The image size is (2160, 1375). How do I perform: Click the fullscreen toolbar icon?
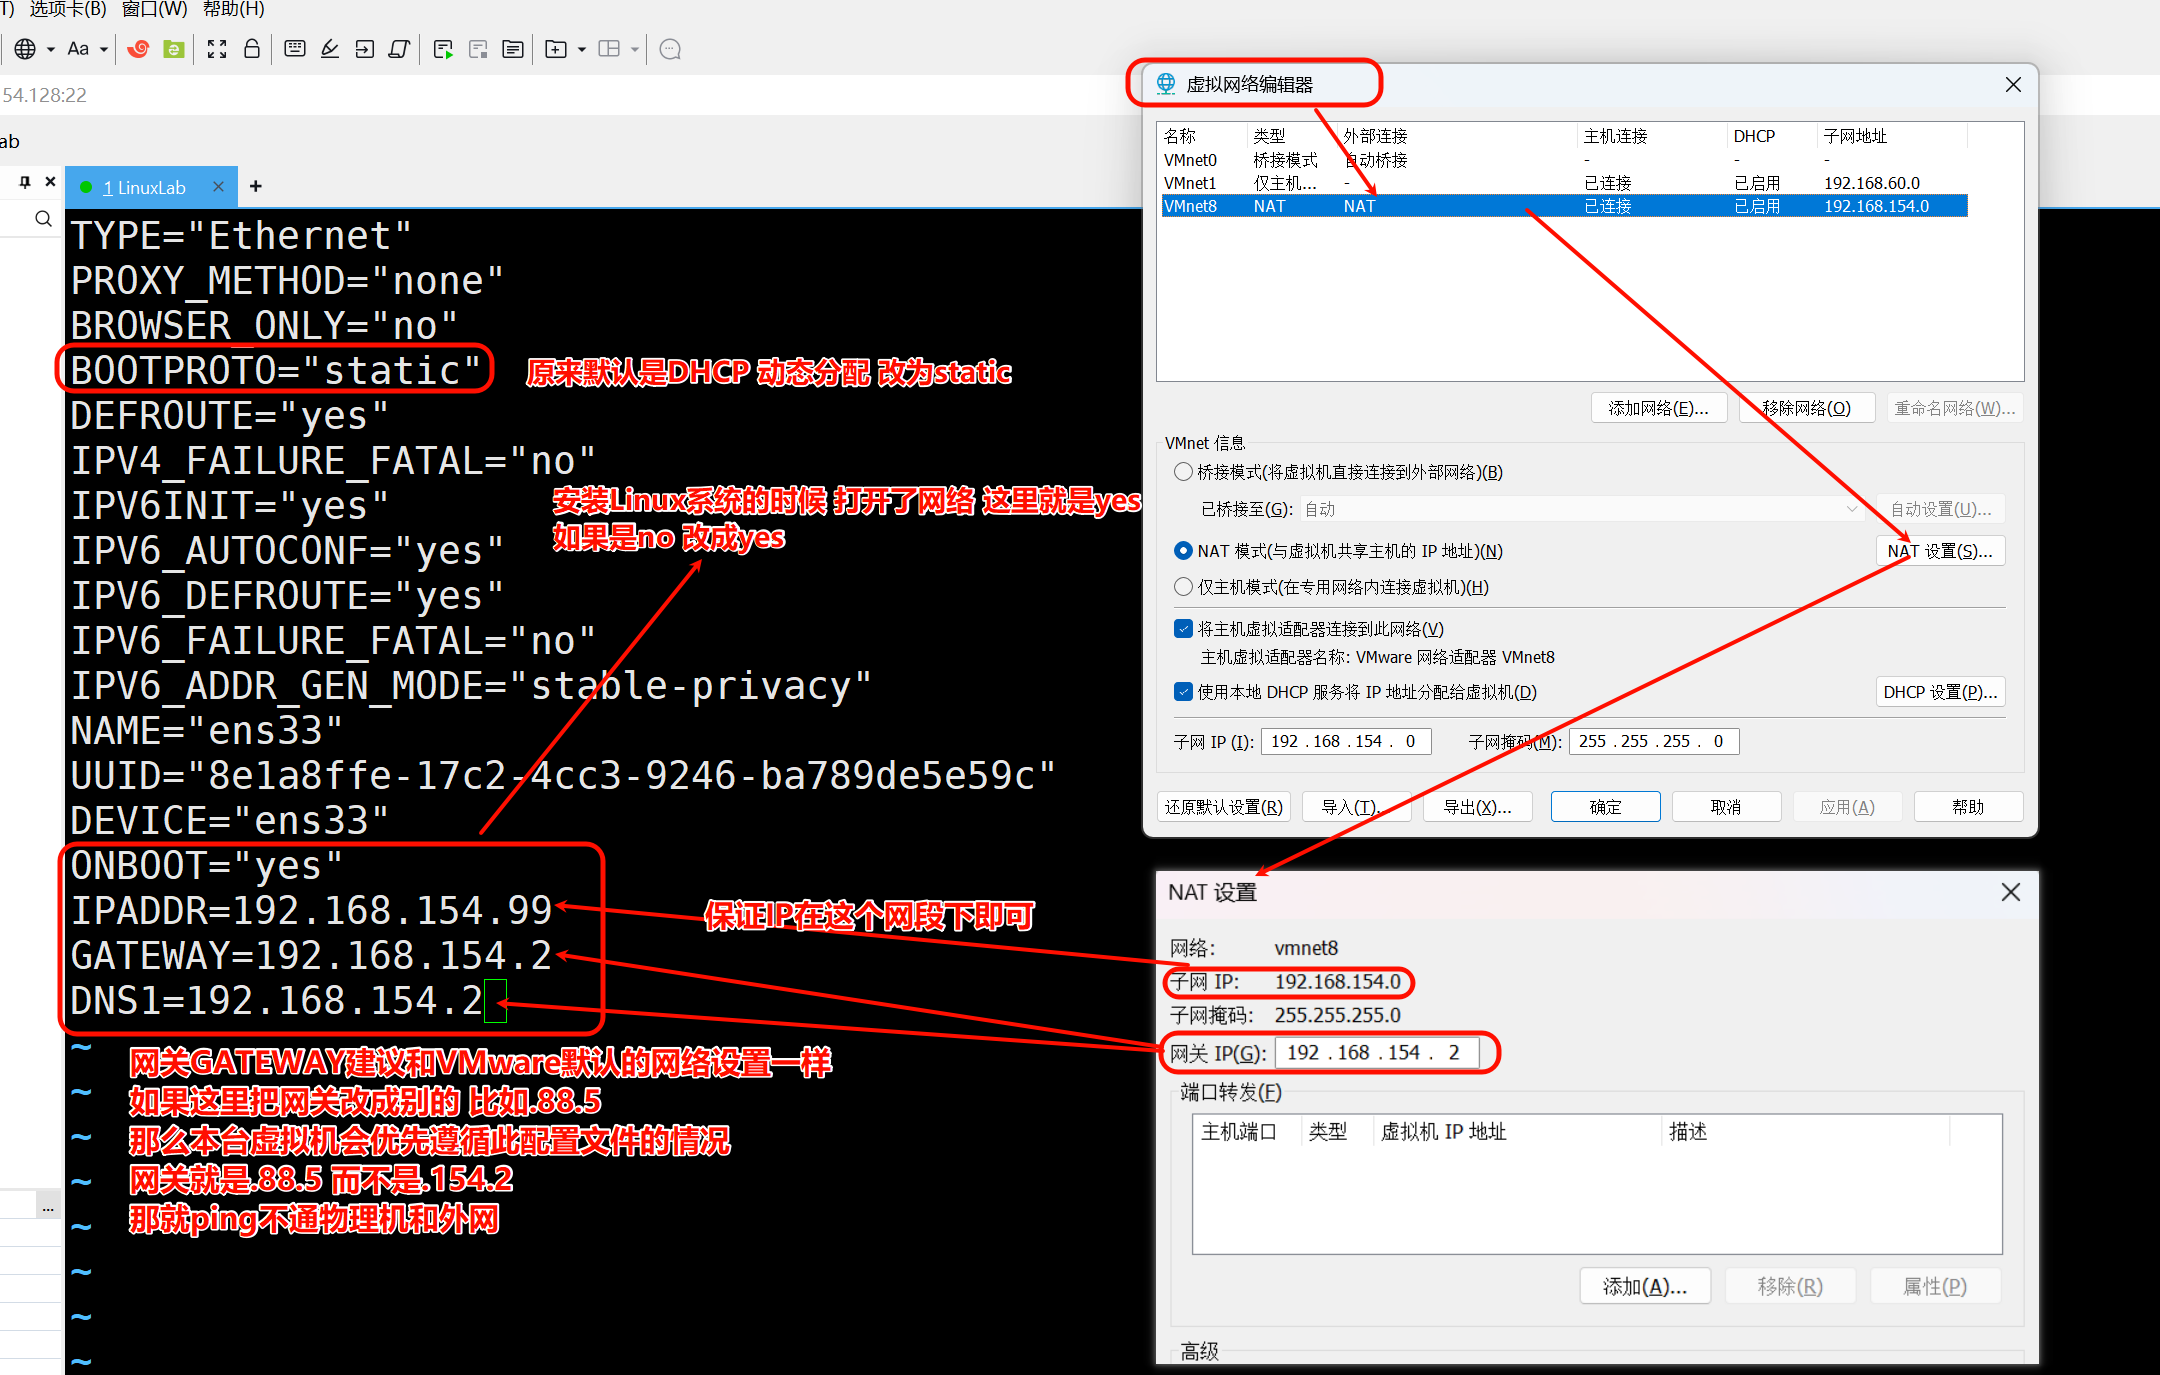coord(217,49)
